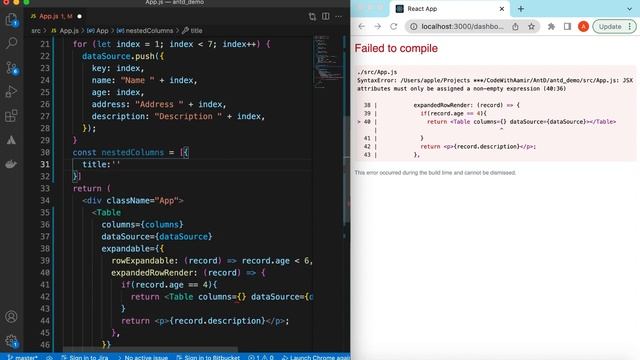Open the Extensions view
This screenshot has height=360, width=640.
(11, 116)
